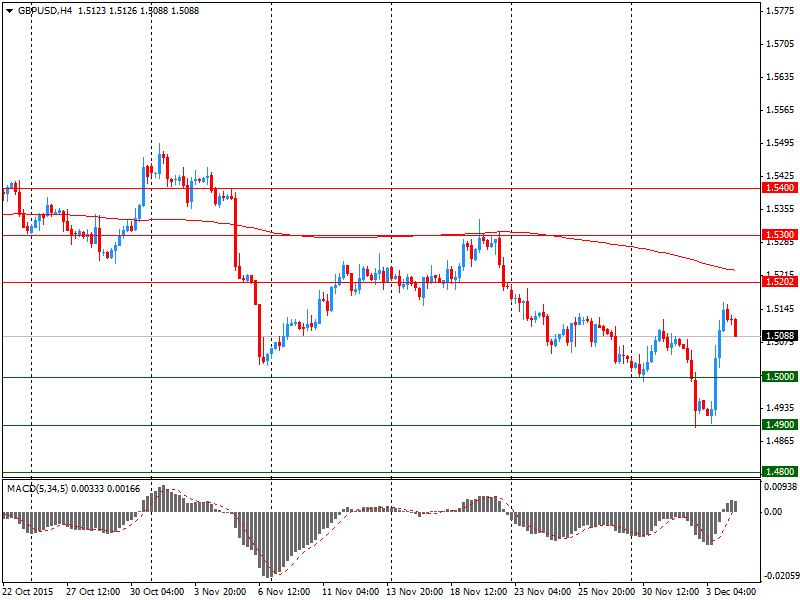Select the 1.5400 red level label
The image size is (800, 600).
click(779, 188)
